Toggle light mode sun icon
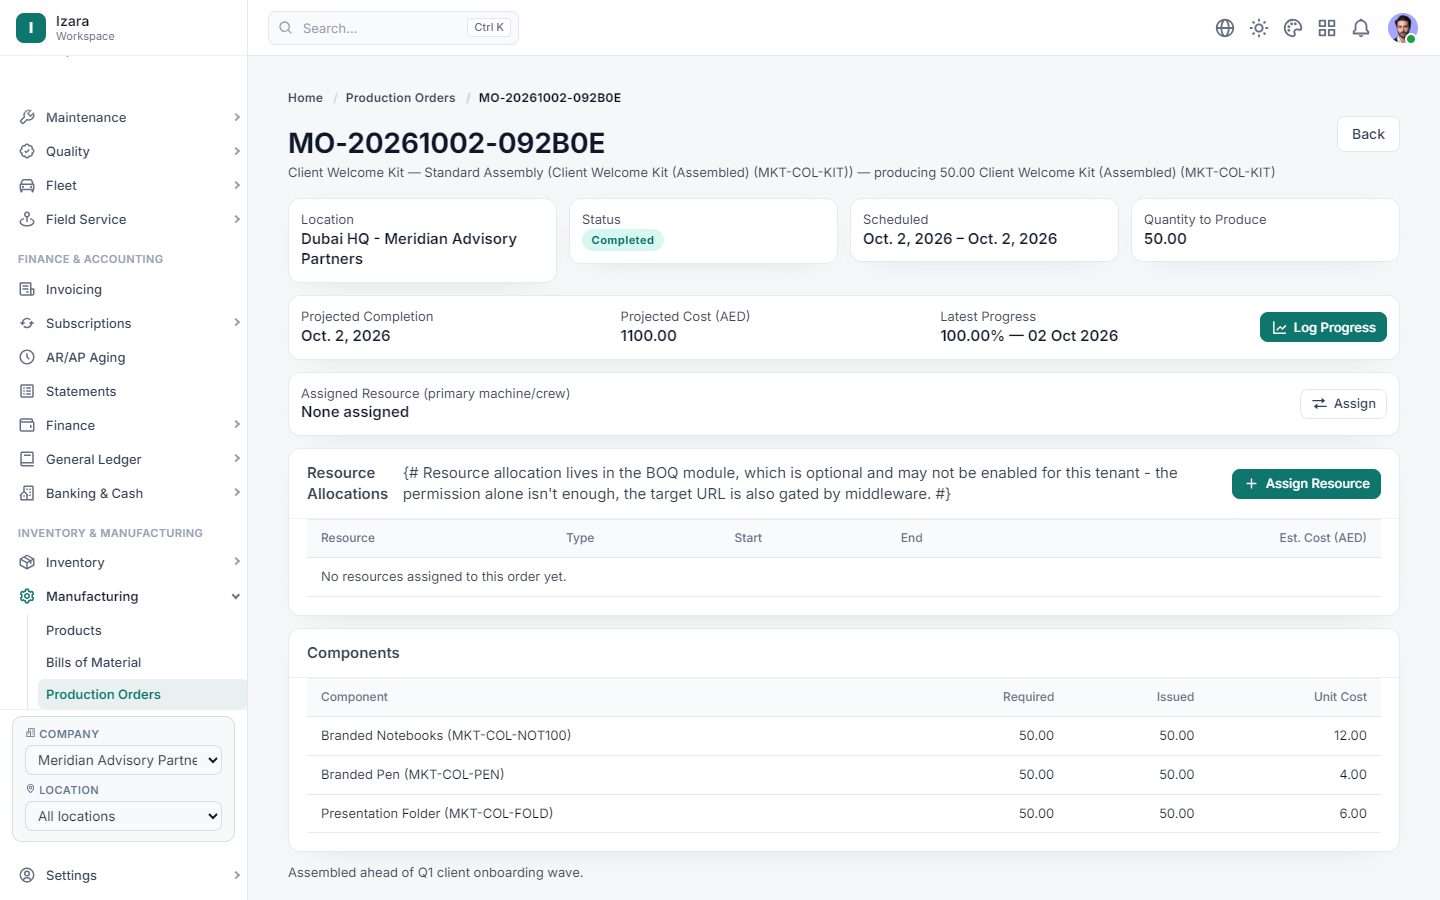Image resolution: width=1440 pixels, height=900 pixels. (1259, 28)
